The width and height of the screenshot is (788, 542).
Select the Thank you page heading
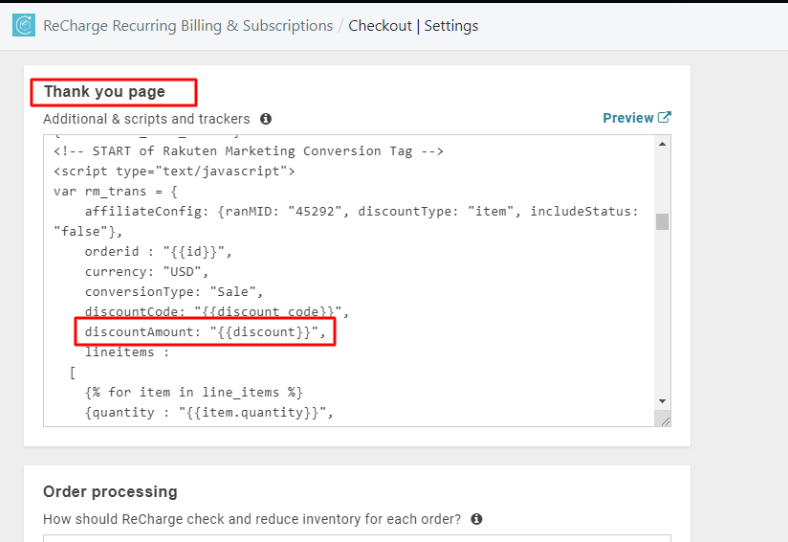(104, 92)
